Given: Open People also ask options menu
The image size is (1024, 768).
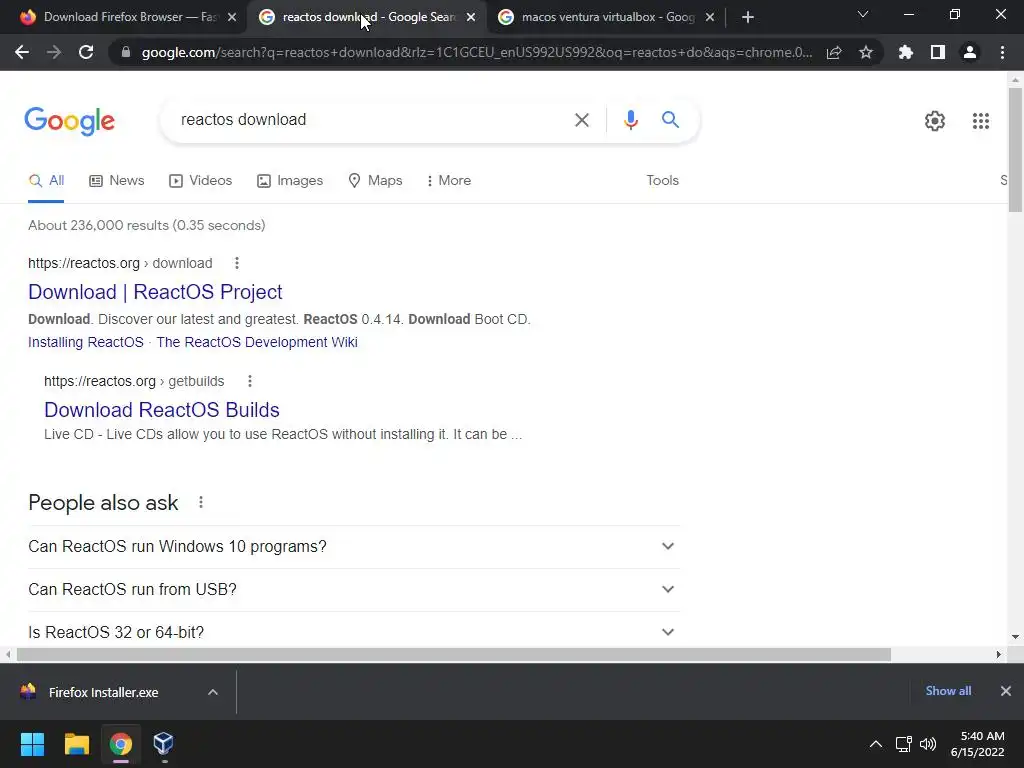Looking at the screenshot, I should coord(200,502).
